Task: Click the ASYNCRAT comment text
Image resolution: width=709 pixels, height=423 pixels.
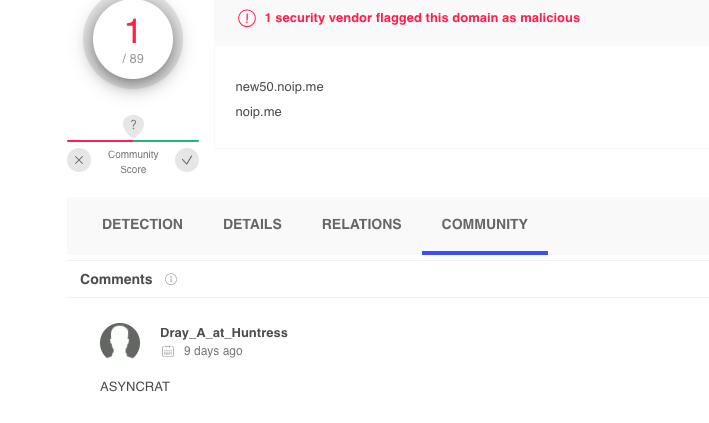Action: coord(135,387)
